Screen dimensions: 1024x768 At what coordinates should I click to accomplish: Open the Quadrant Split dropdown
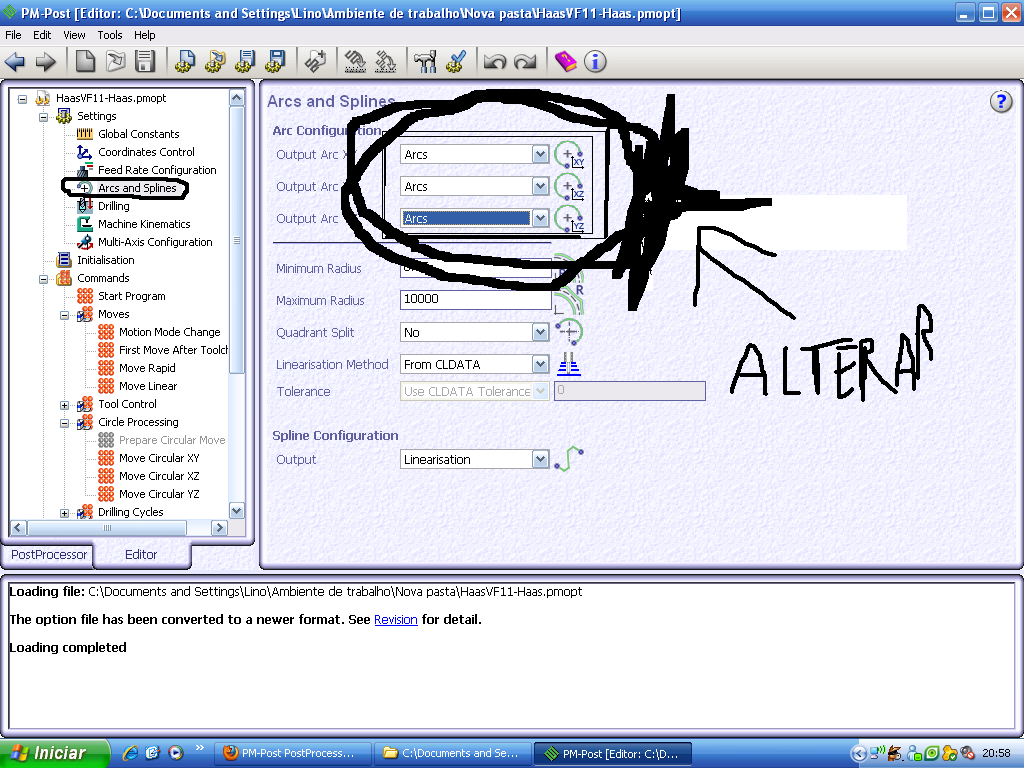539,332
